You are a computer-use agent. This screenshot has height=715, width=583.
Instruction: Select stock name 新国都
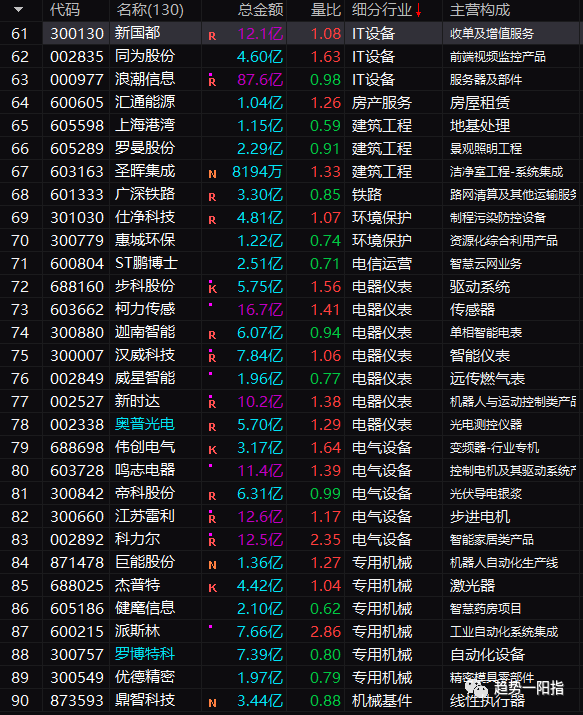pyautogui.click(x=137, y=33)
